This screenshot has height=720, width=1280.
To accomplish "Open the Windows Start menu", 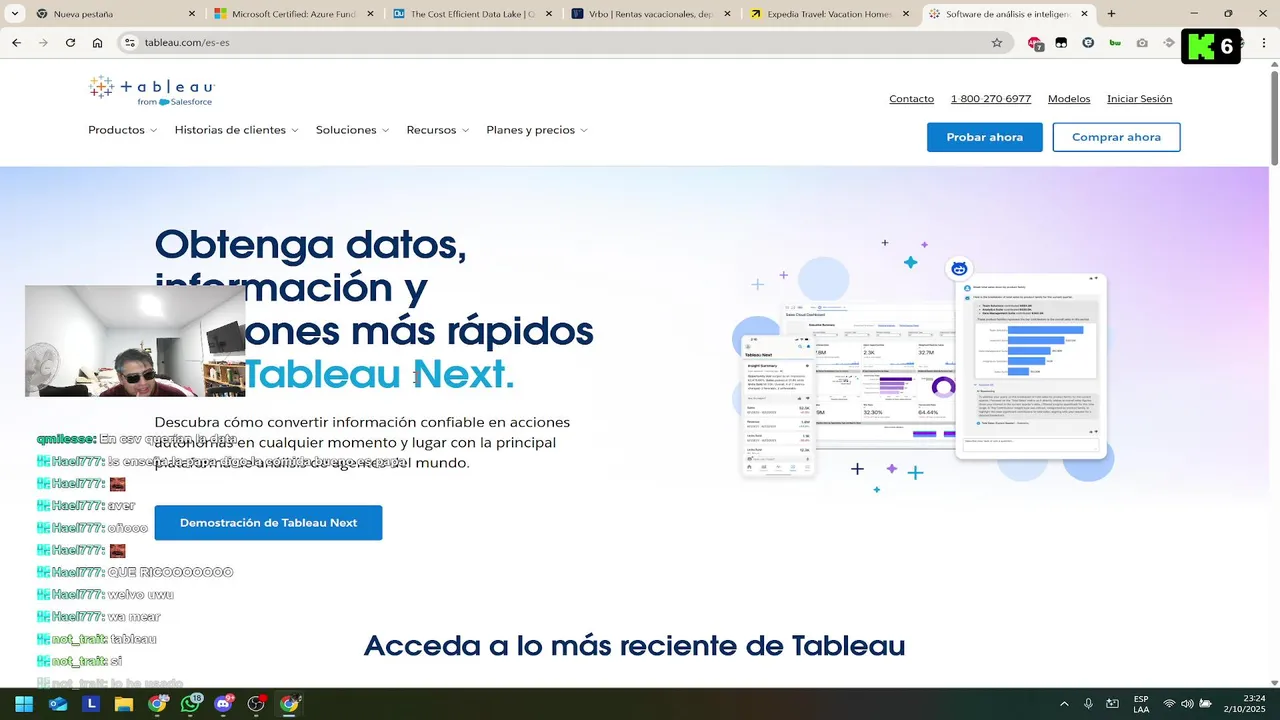I will (x=24, y=704).
